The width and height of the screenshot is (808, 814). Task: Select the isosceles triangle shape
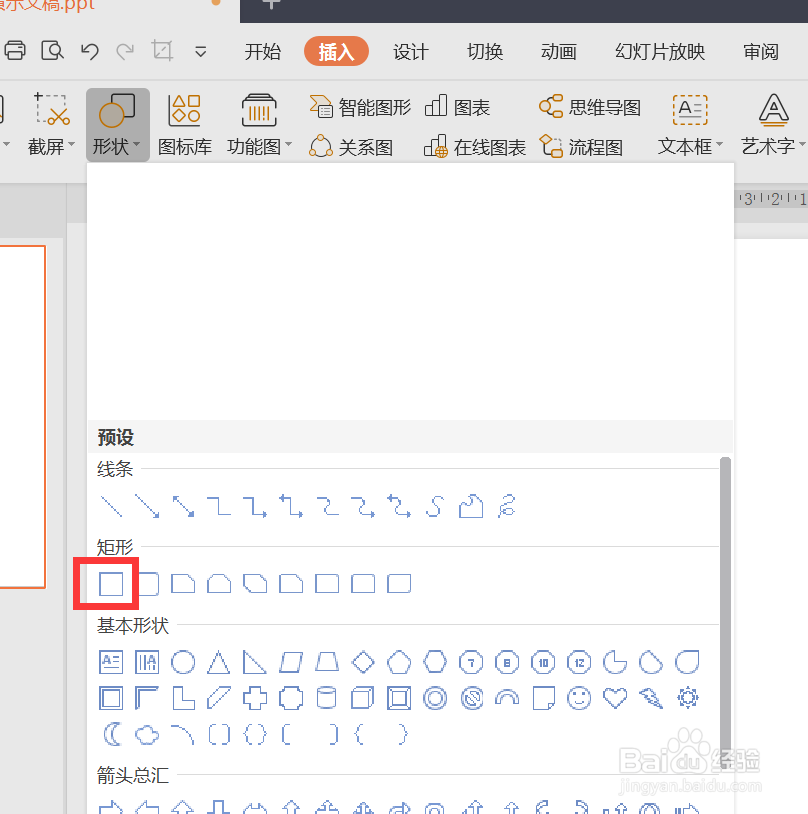(x=219, y=662)
